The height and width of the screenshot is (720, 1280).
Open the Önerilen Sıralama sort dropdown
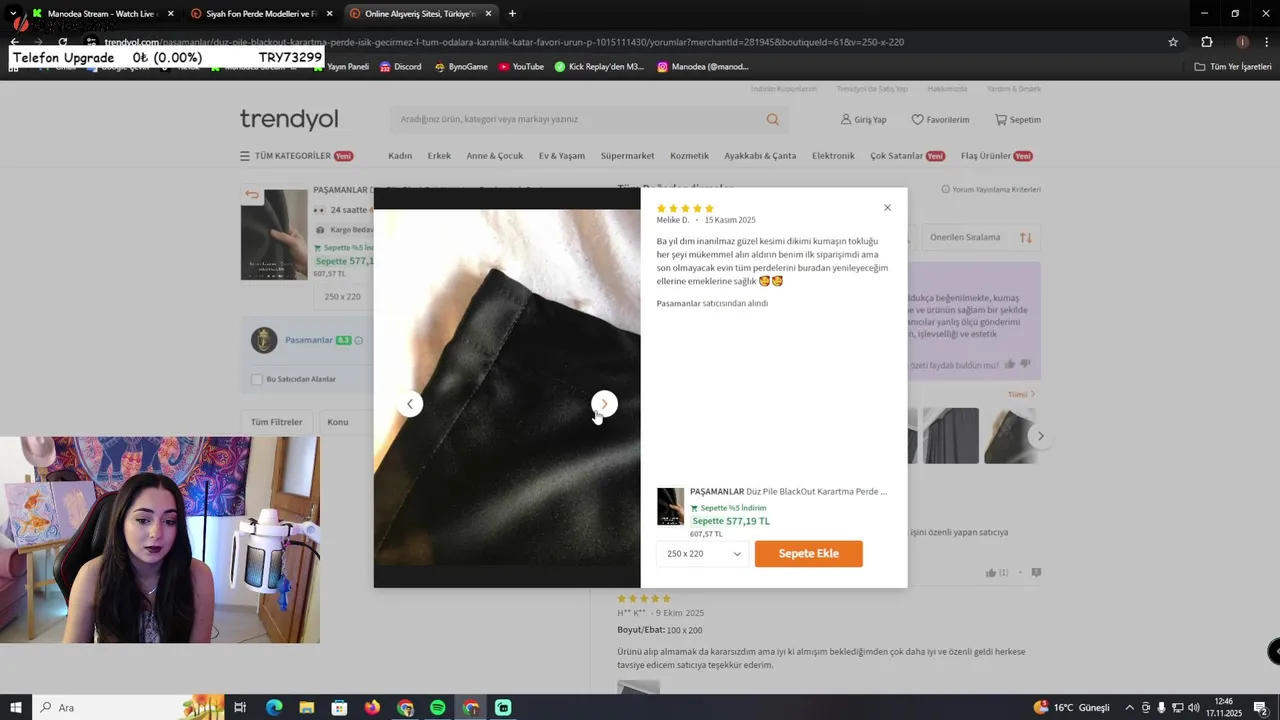click(x=979, y=237)
